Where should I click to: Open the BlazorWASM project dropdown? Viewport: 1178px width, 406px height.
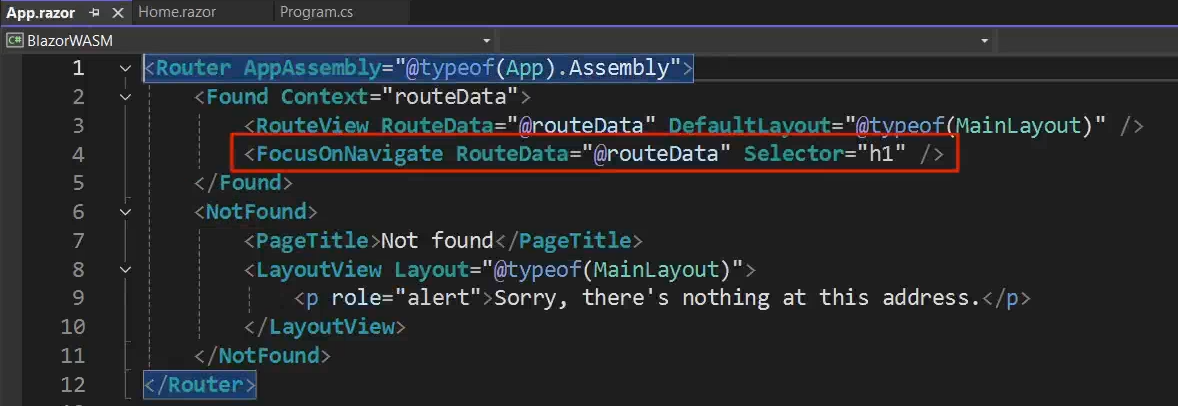point(486,41)
